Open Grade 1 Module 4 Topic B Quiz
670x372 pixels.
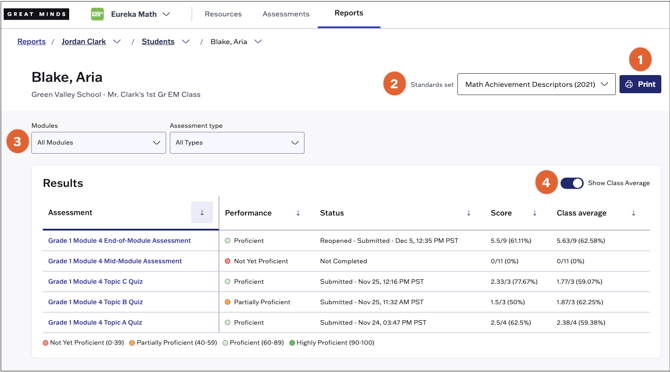(95, 302)
